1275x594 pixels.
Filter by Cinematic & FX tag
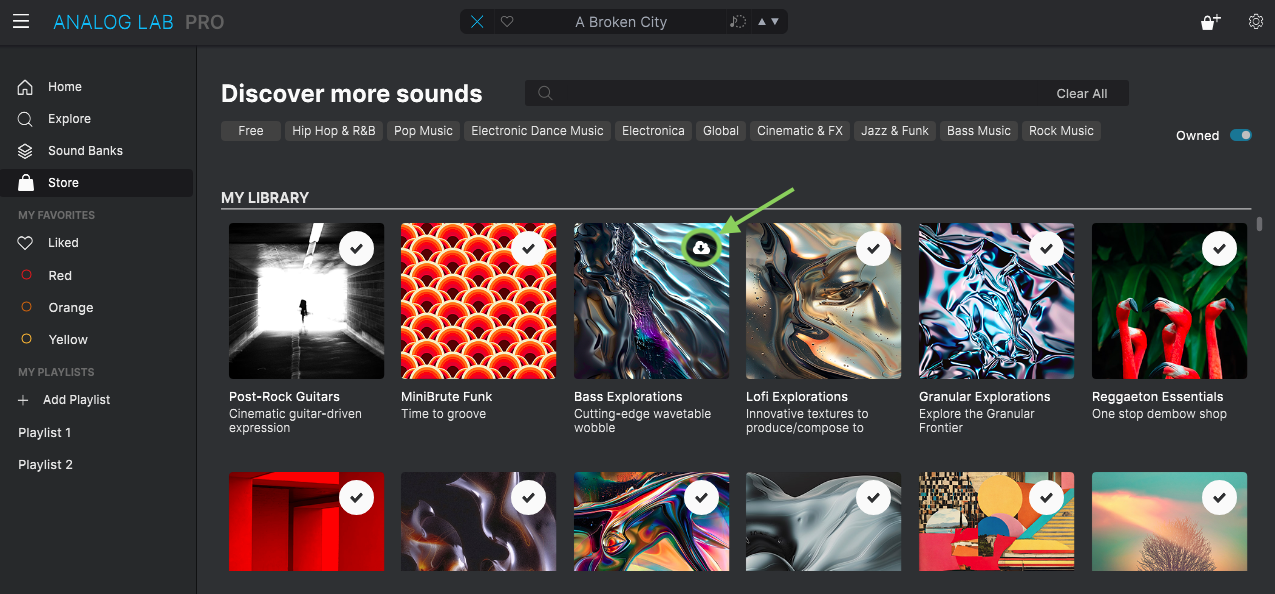pyautogui.click(x=800, y=131)
